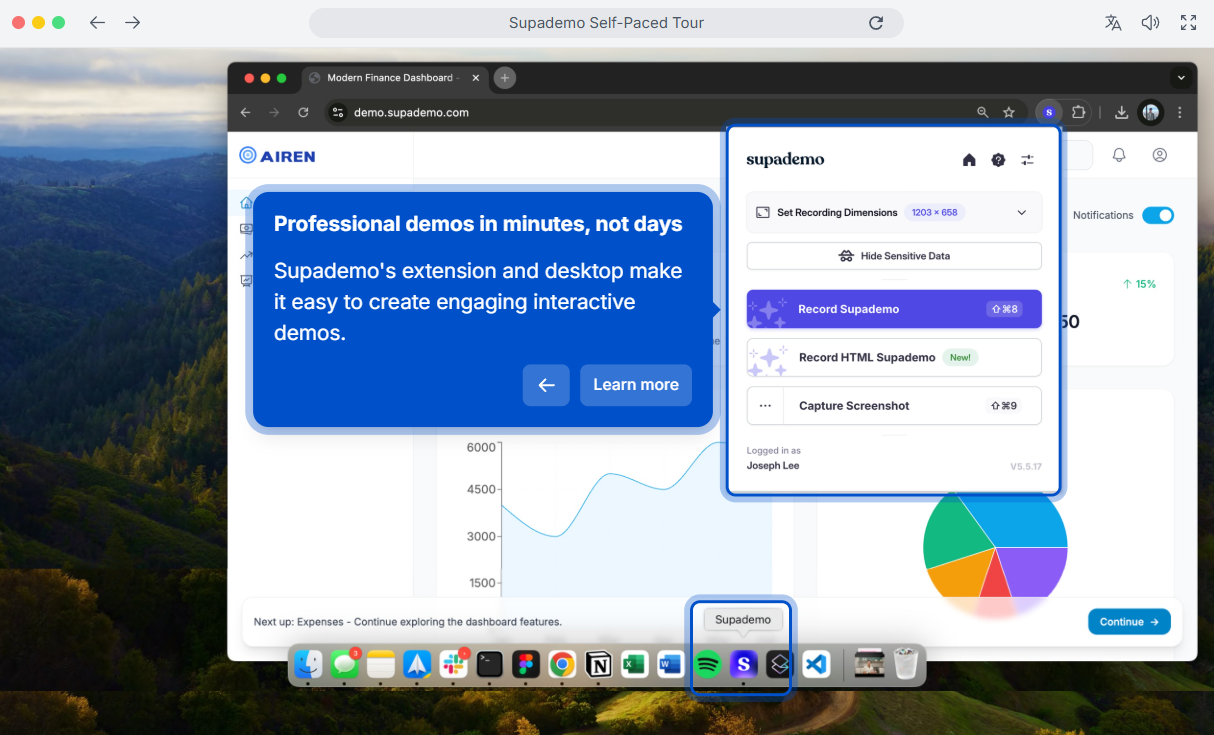Enter fullscreen with the expand icon

(x=1188, y=23)
